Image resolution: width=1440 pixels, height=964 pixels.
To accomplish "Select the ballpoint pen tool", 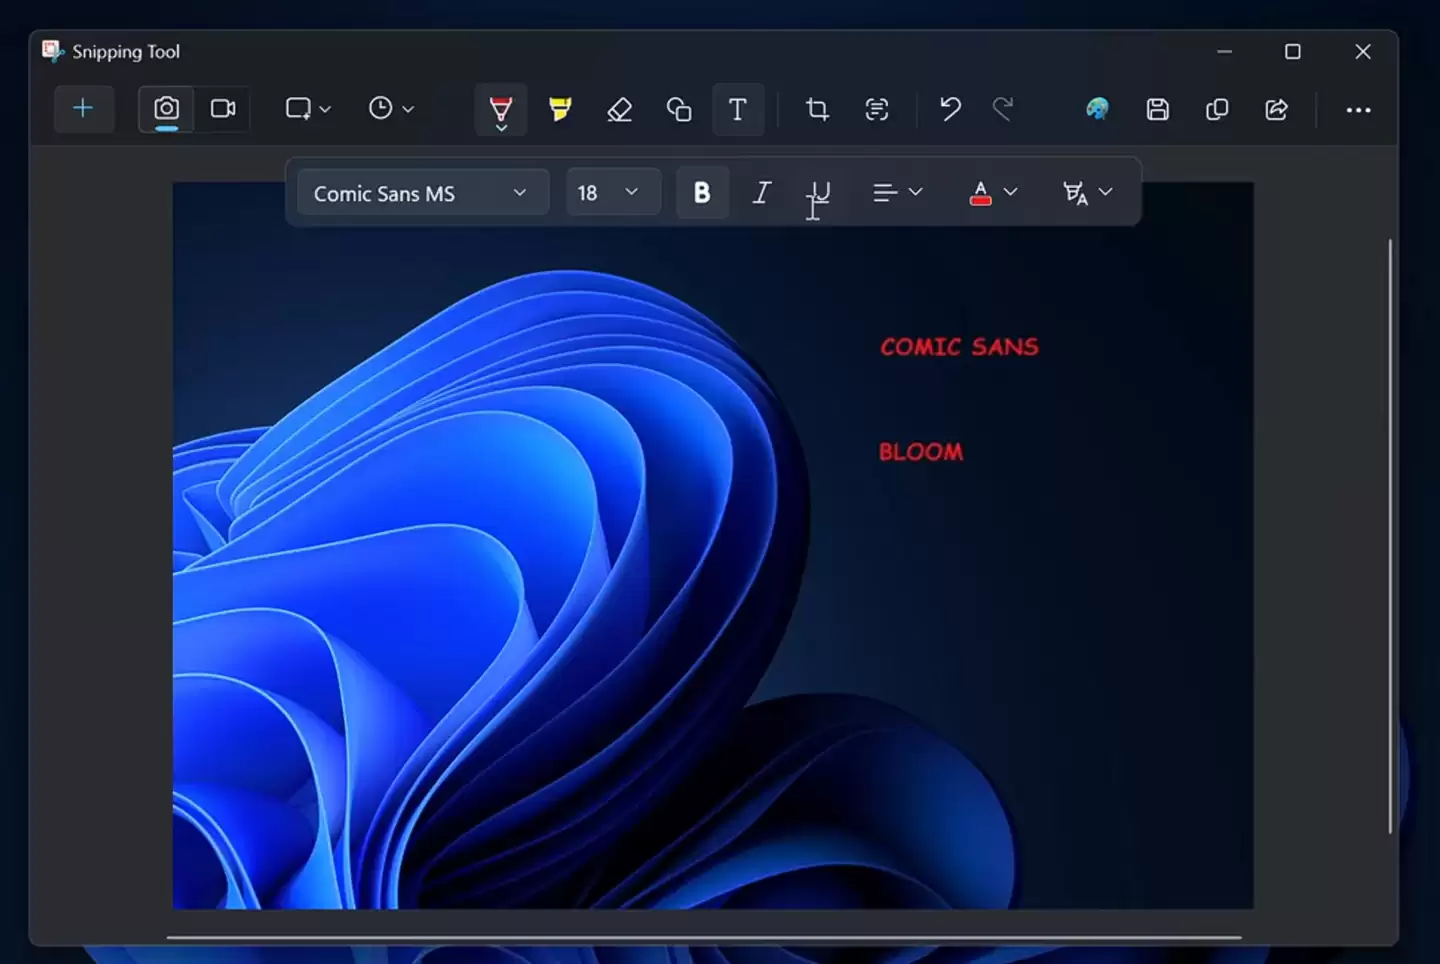I will 500,110.
